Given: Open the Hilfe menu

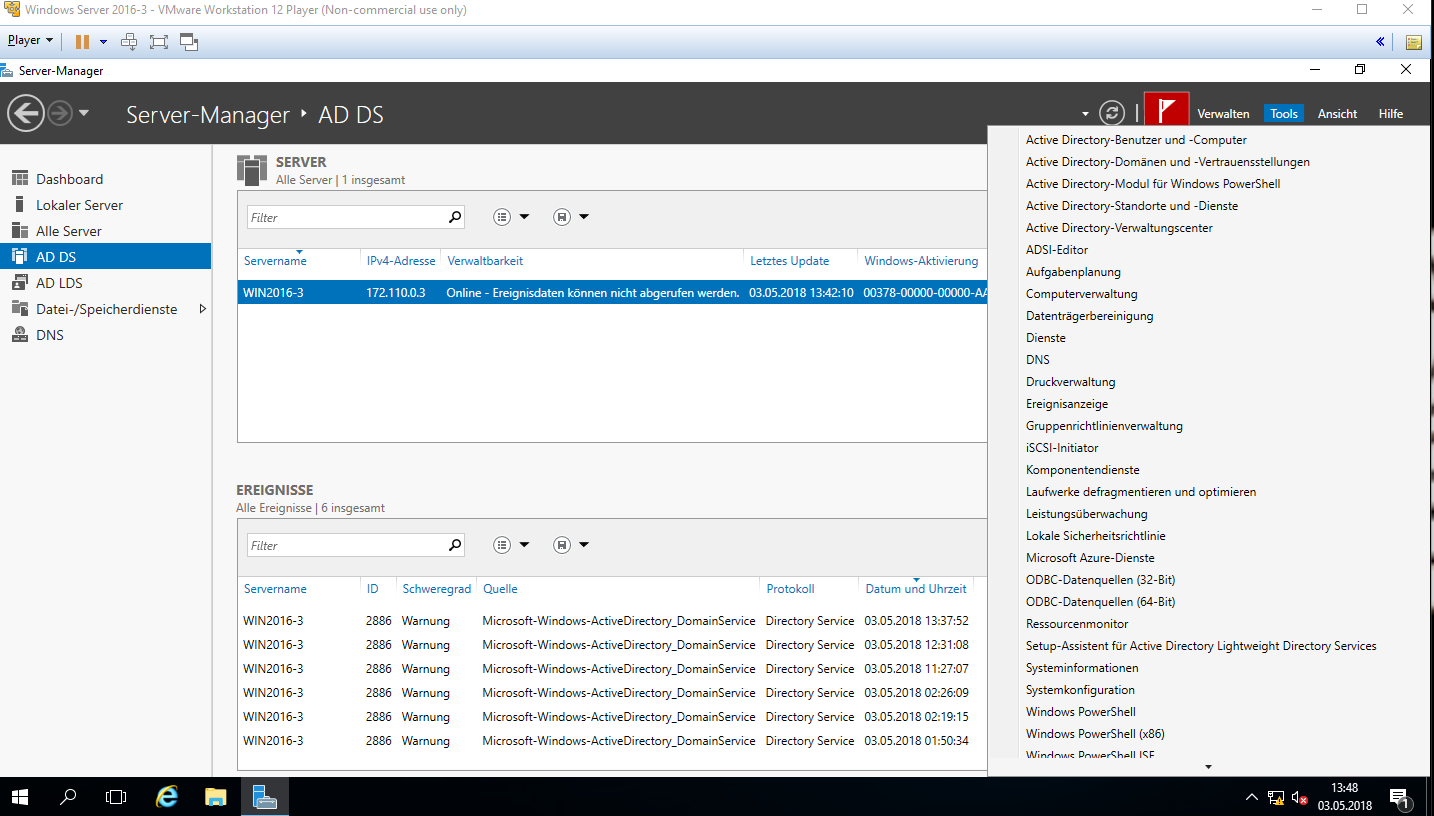Looking at the screenshot, I should pos(1391,114).
